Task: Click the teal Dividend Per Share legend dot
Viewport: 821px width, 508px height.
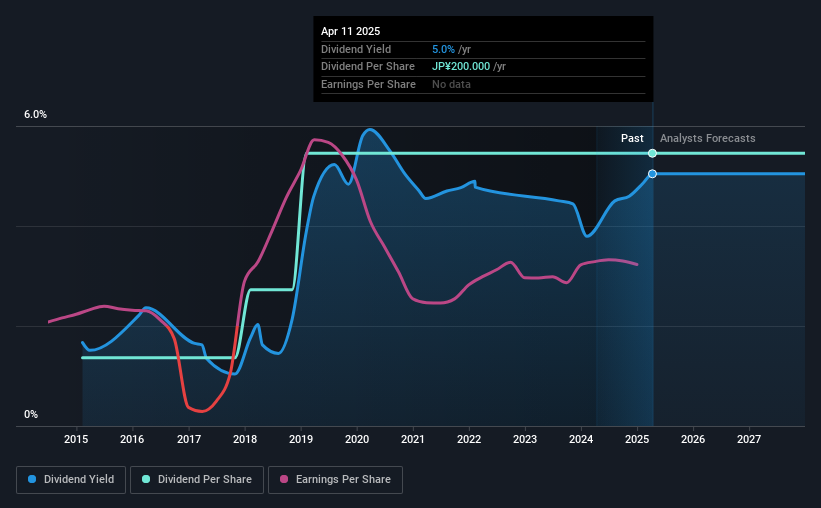Action: [146, 479]
